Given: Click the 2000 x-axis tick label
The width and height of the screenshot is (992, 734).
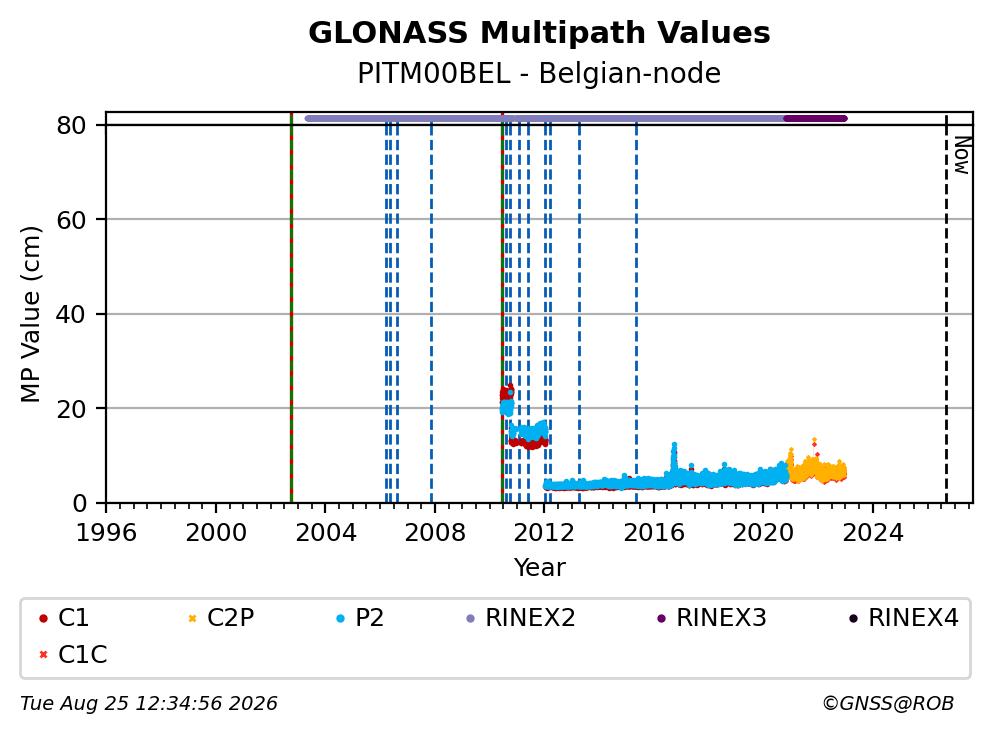Looking at the screenshot, I should [216, 533].
